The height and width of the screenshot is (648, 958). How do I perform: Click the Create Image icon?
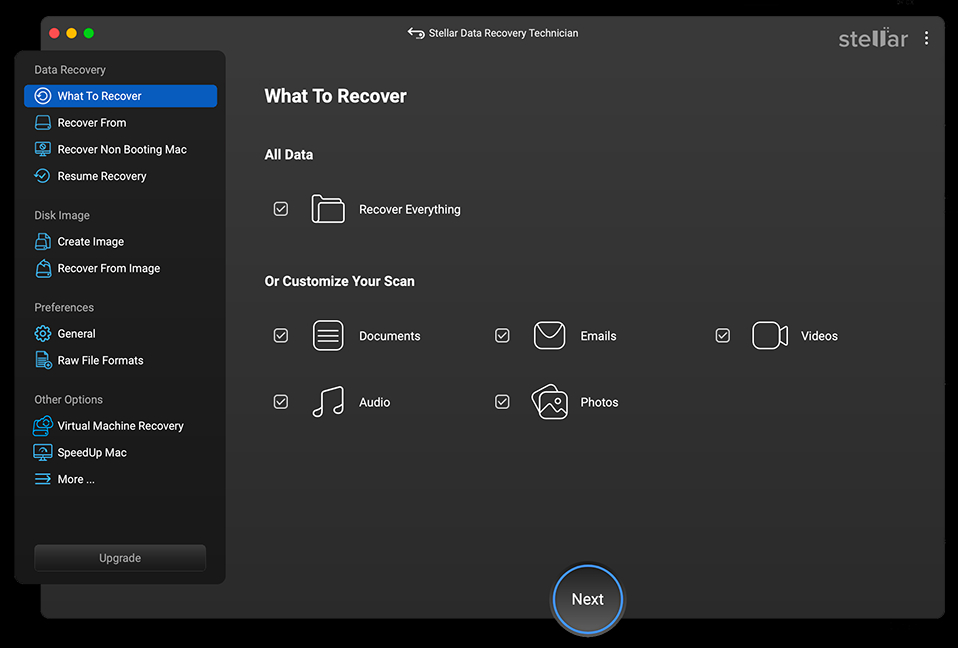(43, 242)
